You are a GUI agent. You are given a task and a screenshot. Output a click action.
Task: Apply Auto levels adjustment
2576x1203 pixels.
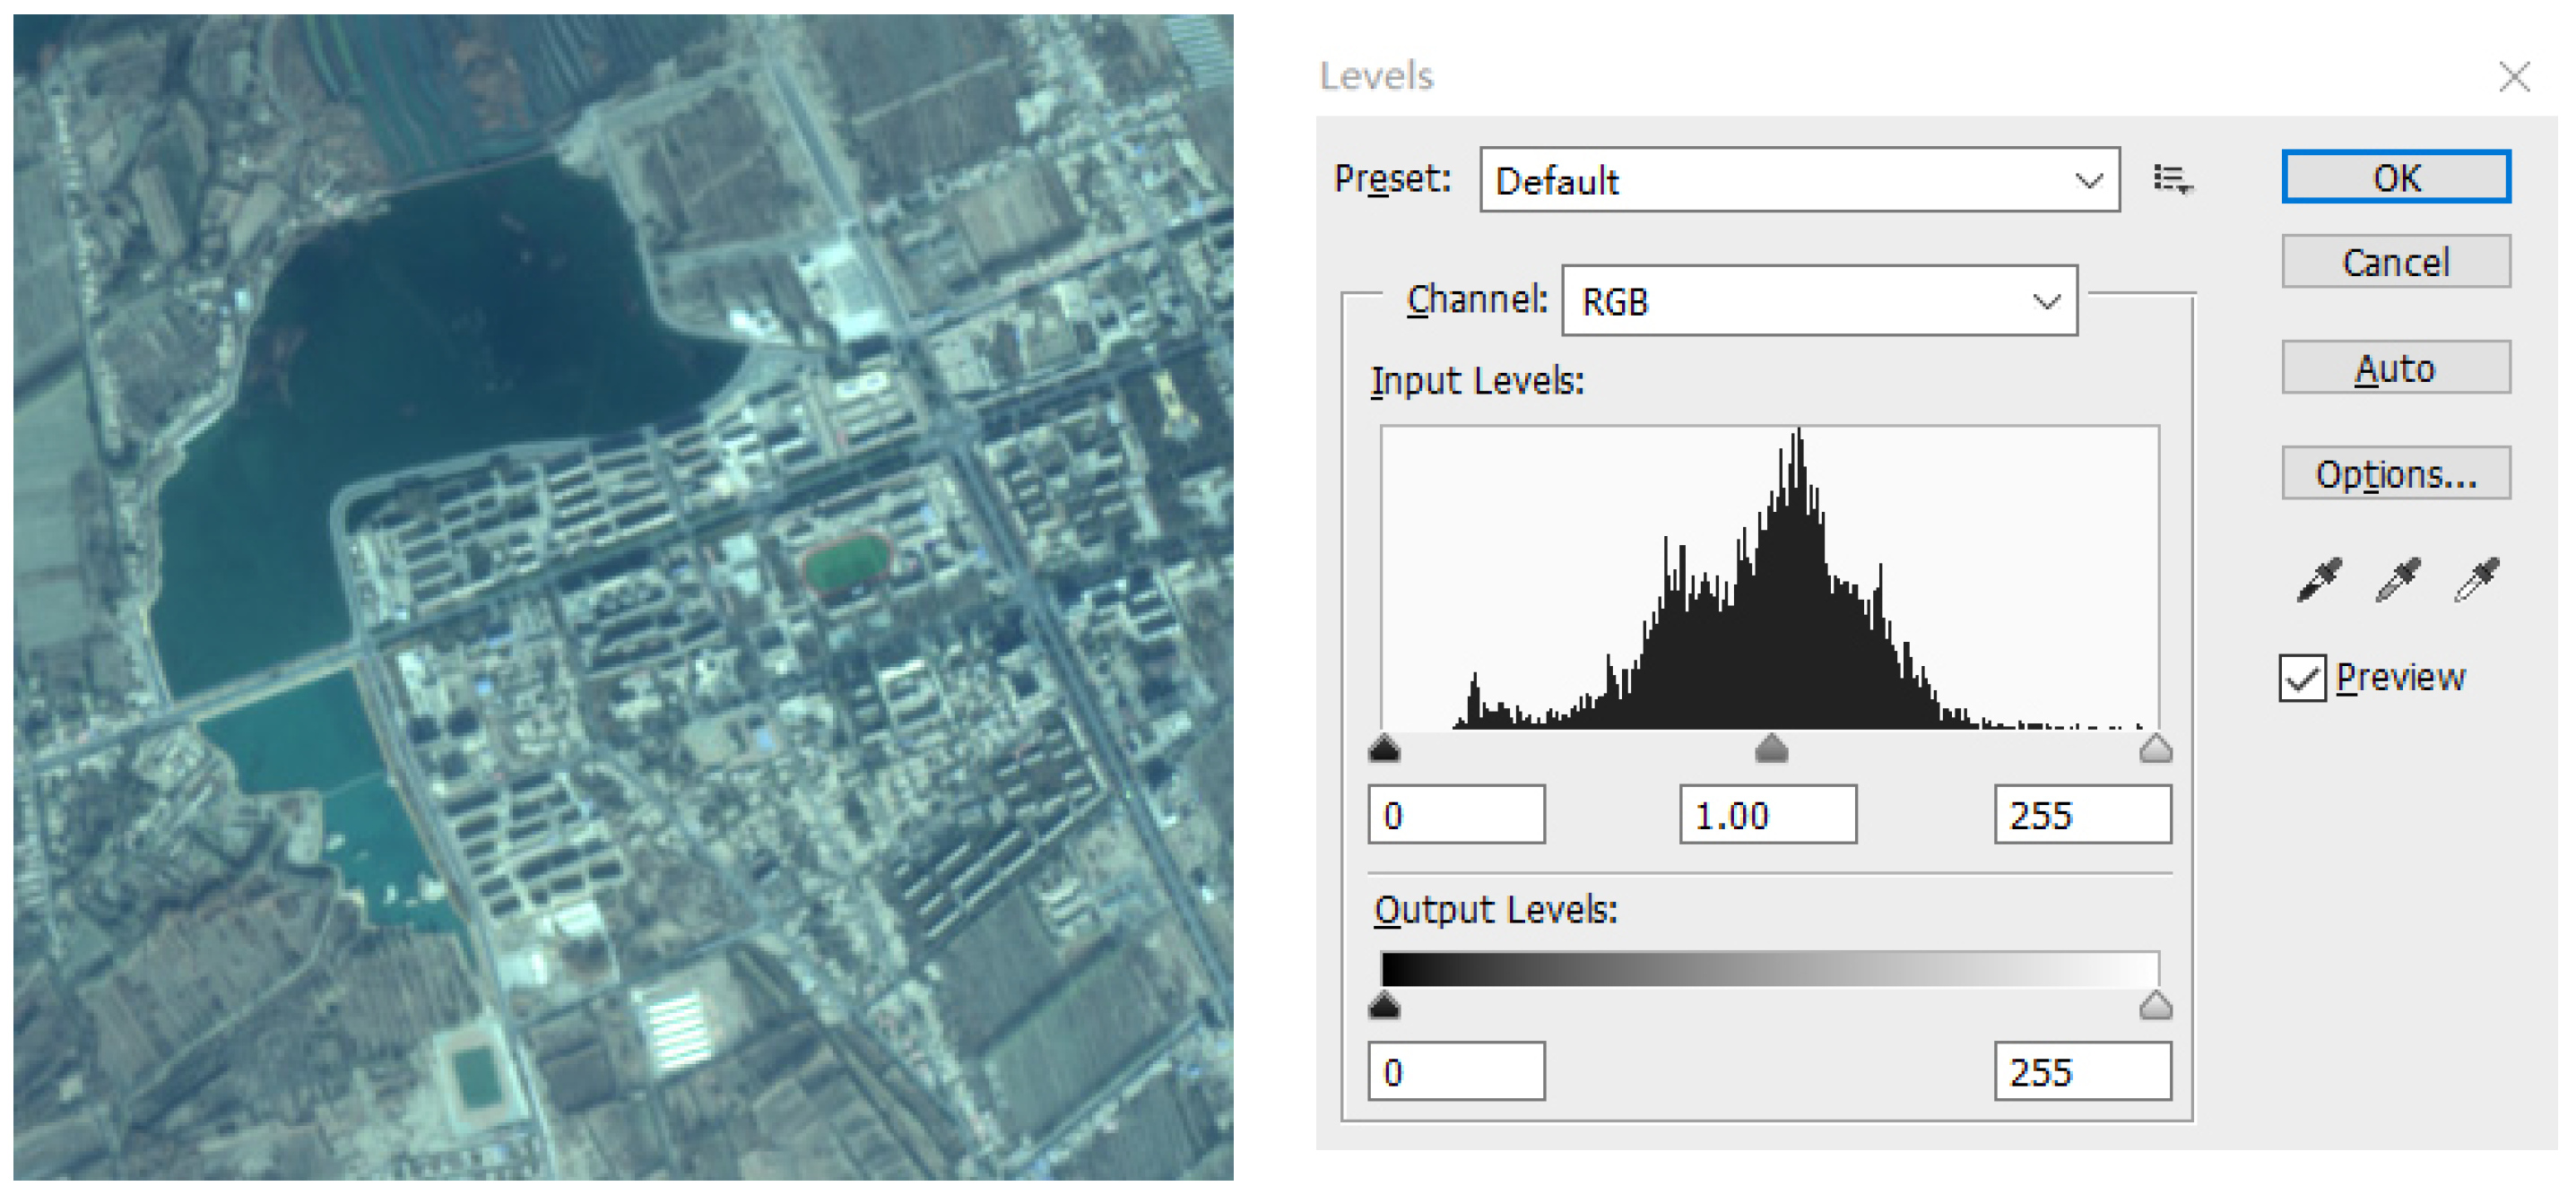click(2395, 368)
